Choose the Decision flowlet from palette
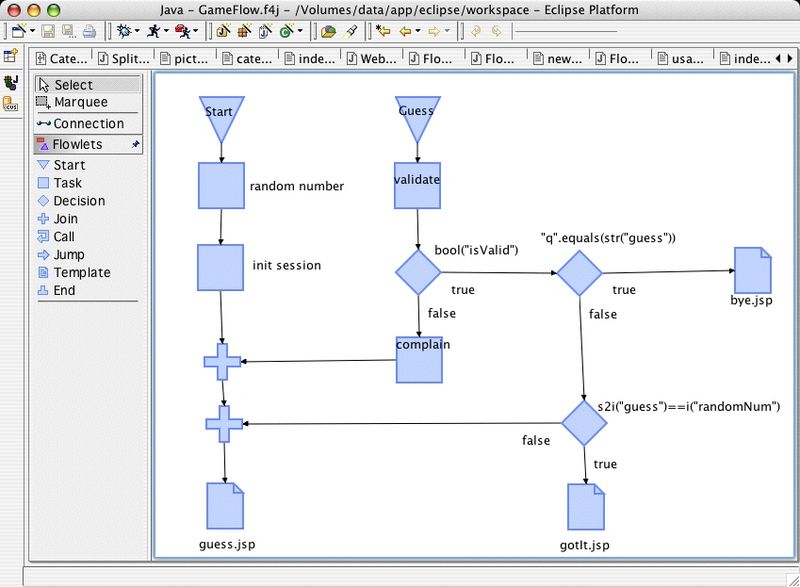Viewport: 800px width, 587px height. (x=78, y=201)
